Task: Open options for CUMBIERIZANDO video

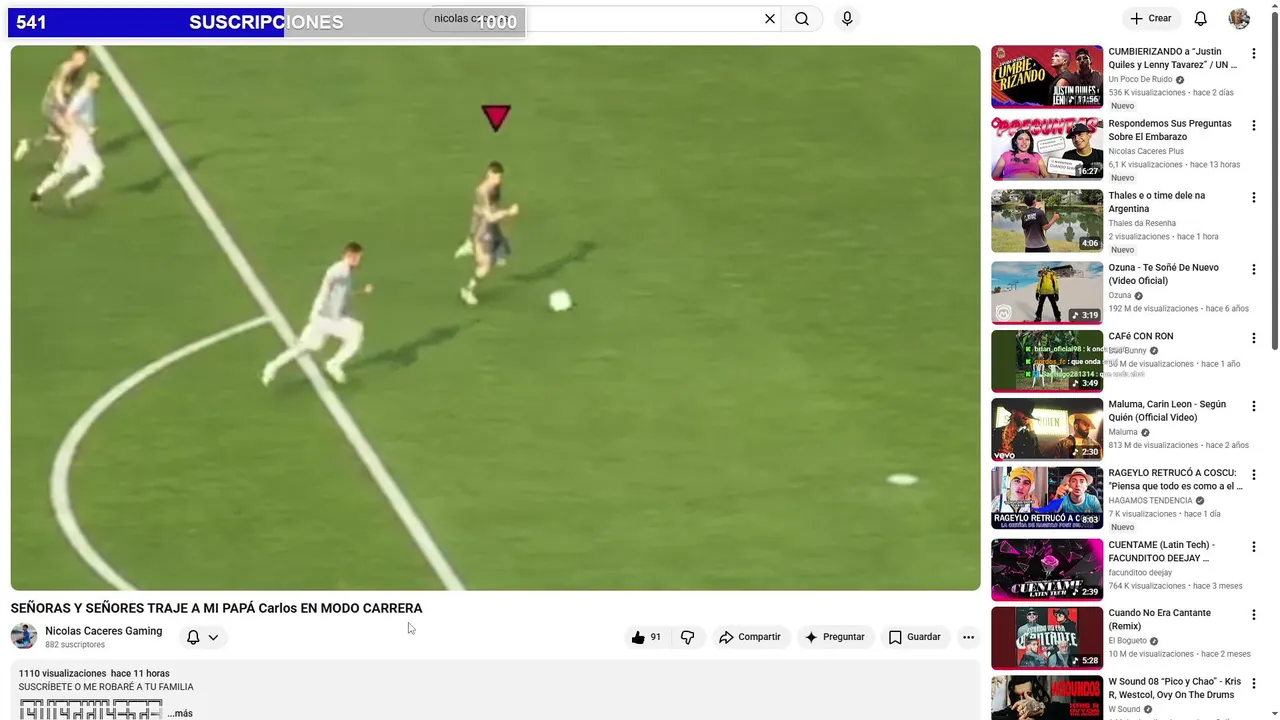Action: pyautogui.click(x=1254, y=54)
